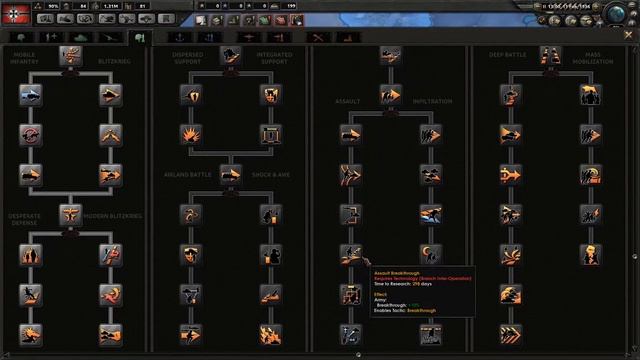The image size is (640, 360).
Task: Select first node under Integrated Support
Action: pos(271,96)
